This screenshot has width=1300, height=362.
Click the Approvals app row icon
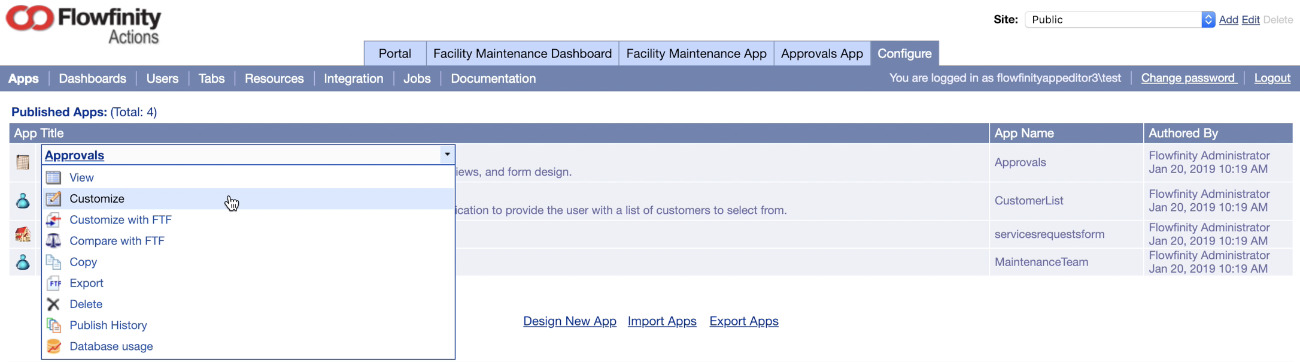pos(23,162)
